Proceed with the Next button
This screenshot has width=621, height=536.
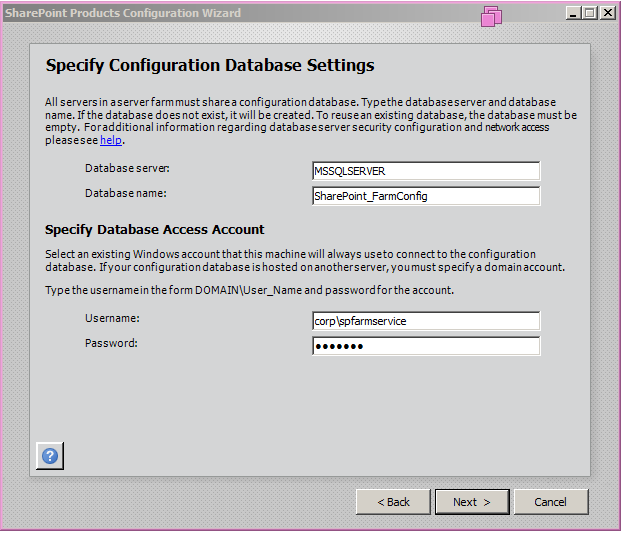[472, 502]
